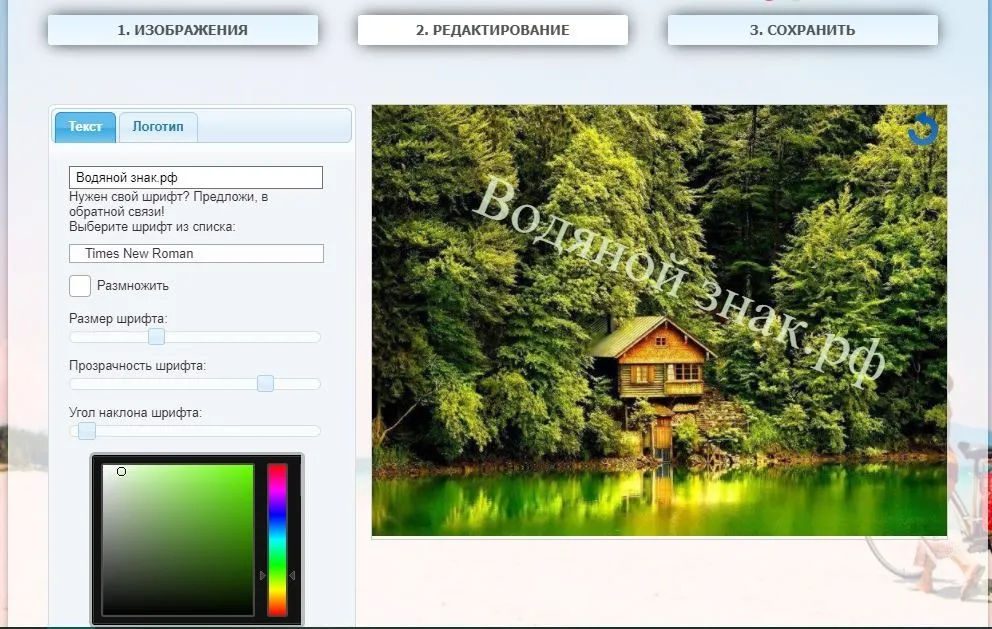
Task: Open step 1 Изображения
Action: pyautogui.click(x=183, y=30)
